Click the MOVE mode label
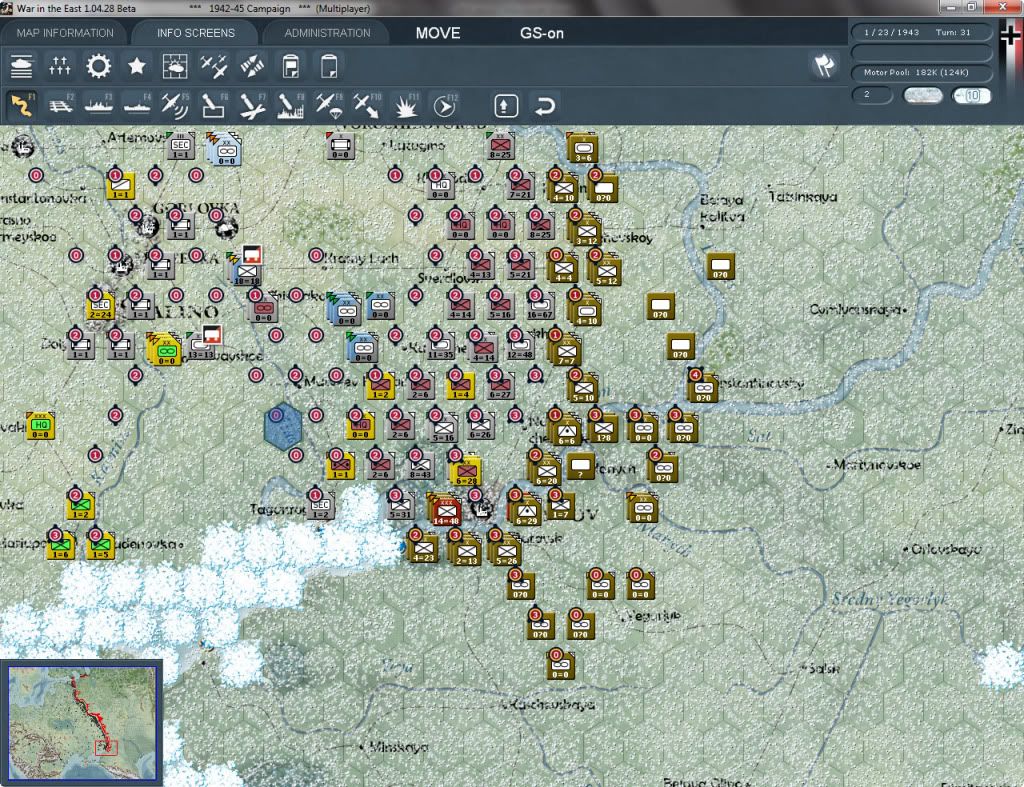Viewport: 1024px width, 787px height. pyautogui.click(x=438, y=33)
